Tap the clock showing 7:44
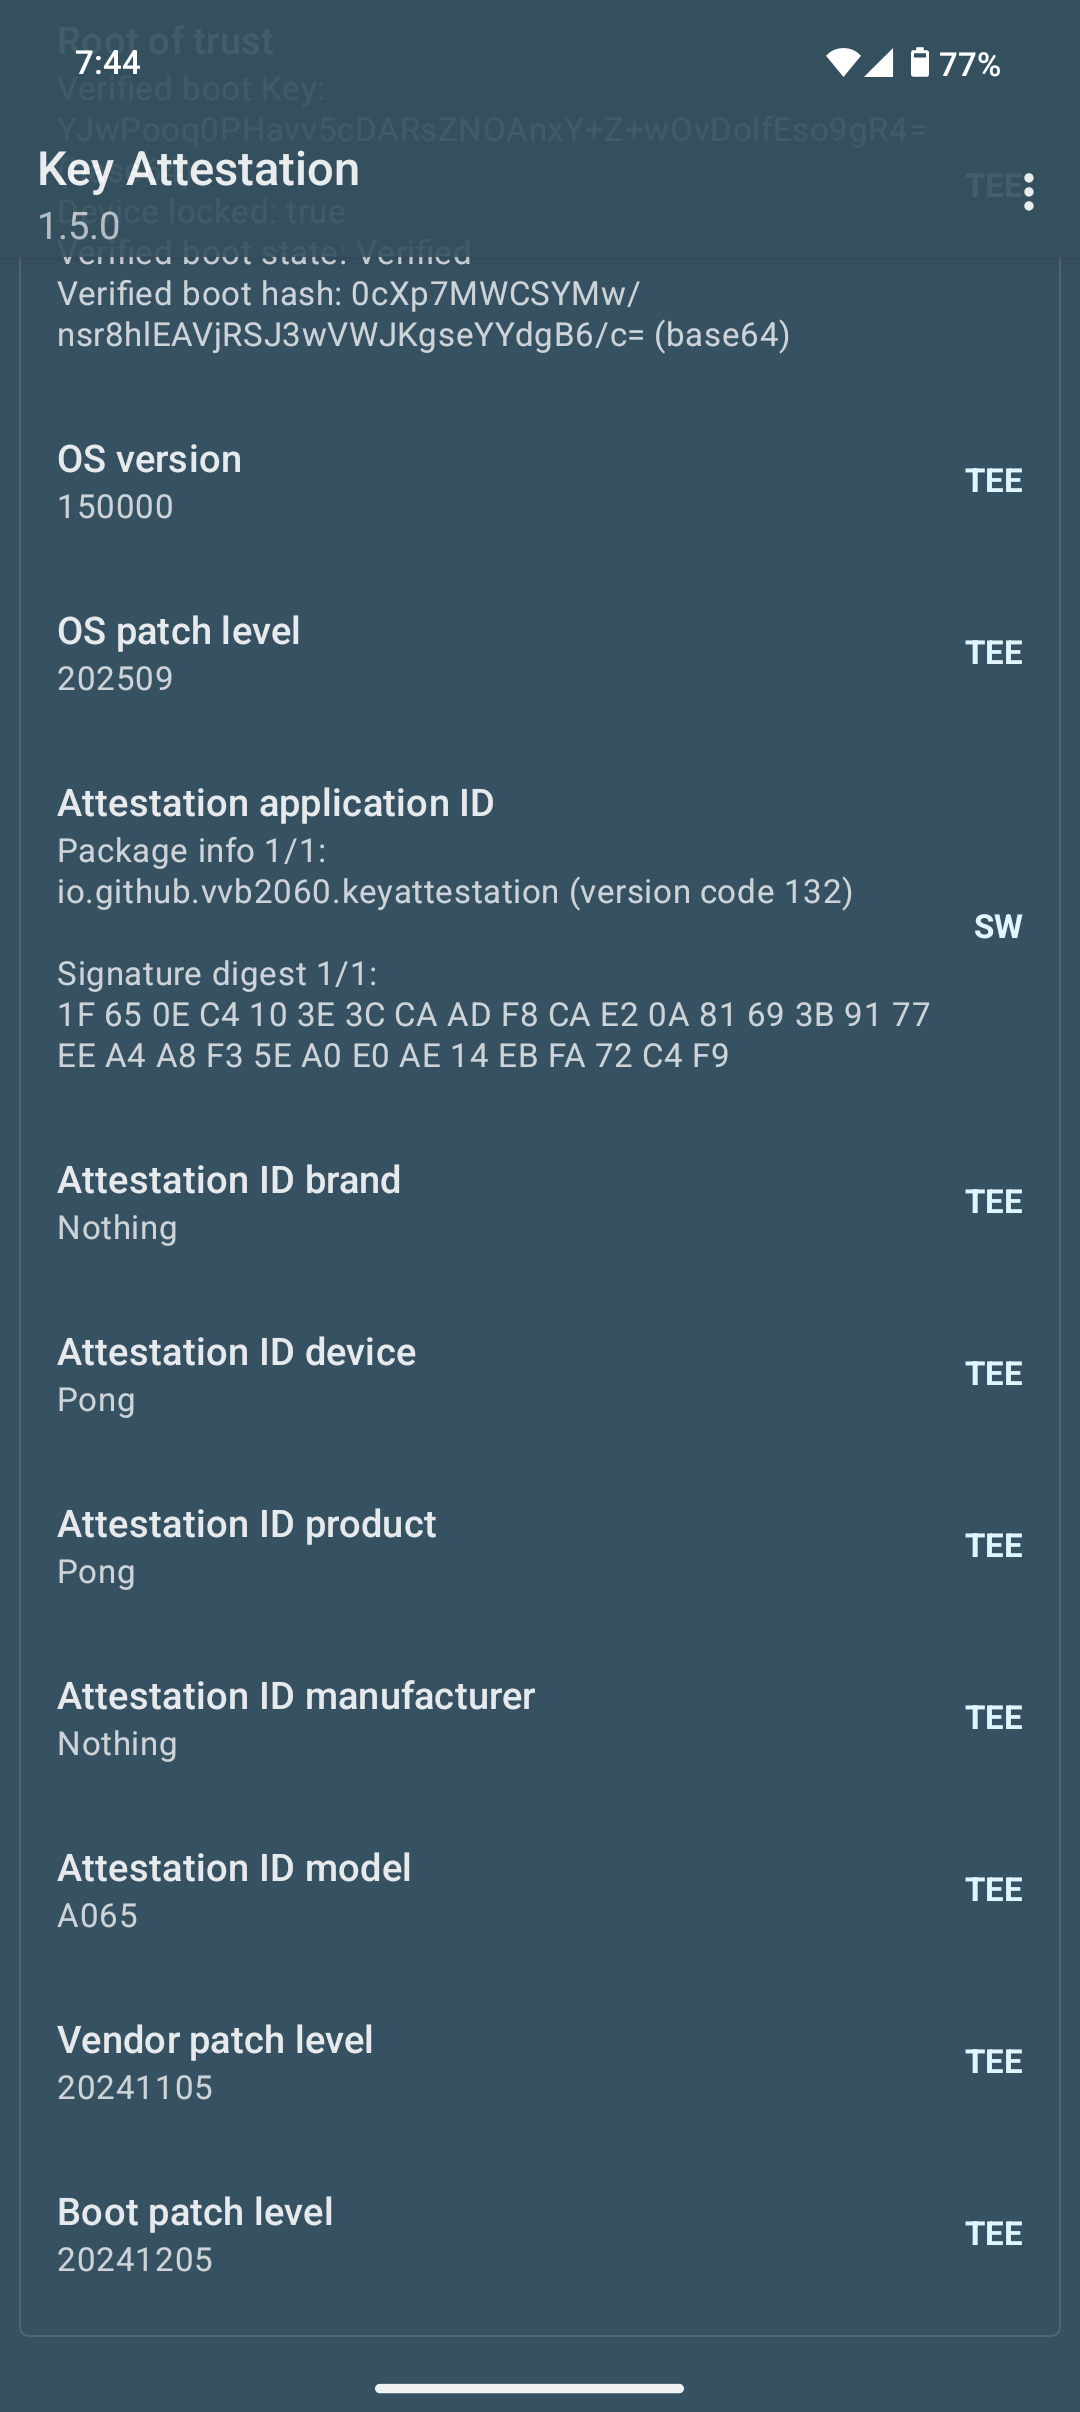 (108, 63)
